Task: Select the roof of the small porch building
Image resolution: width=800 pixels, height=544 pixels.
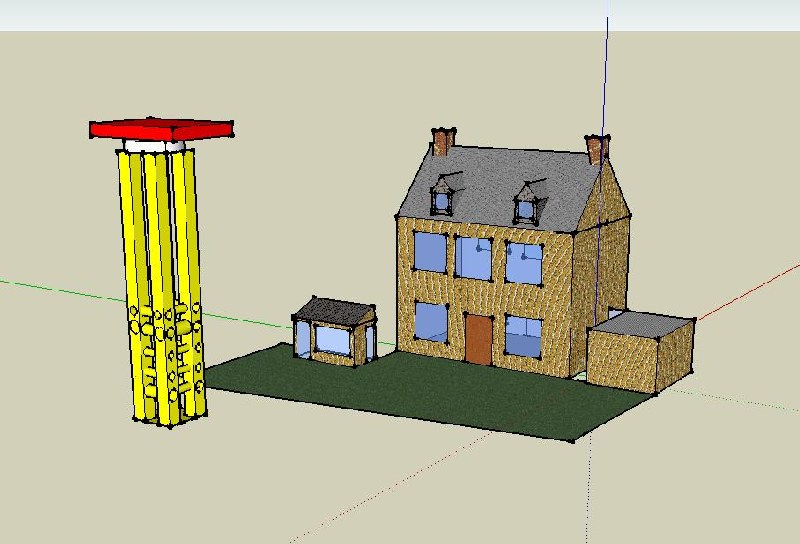Action: 336,310
